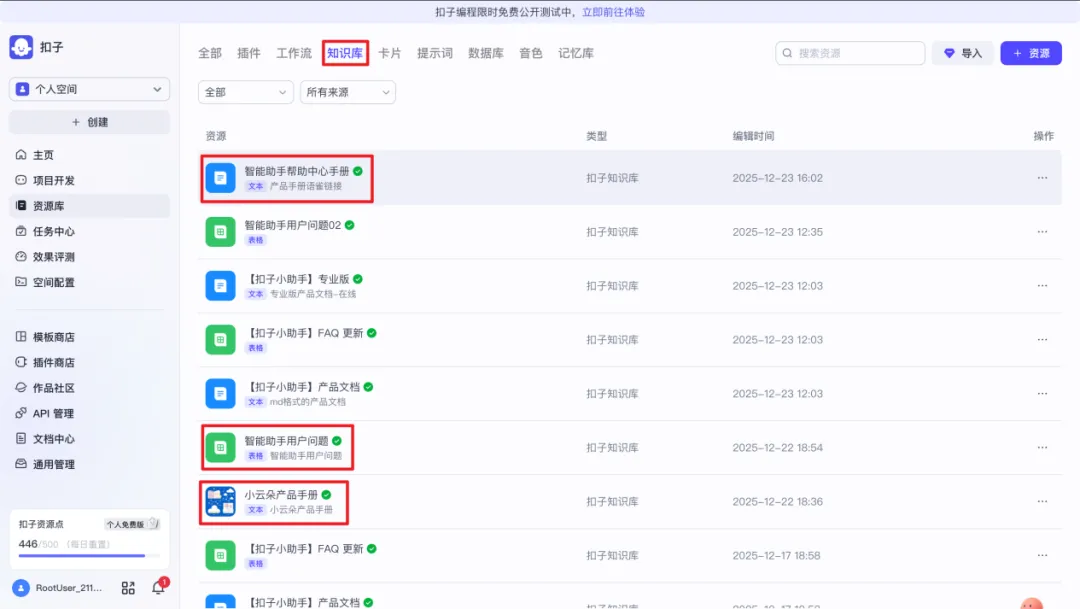Open 文档中心 sidebar item
The image size is (1080, 609).
click(90, 439)
